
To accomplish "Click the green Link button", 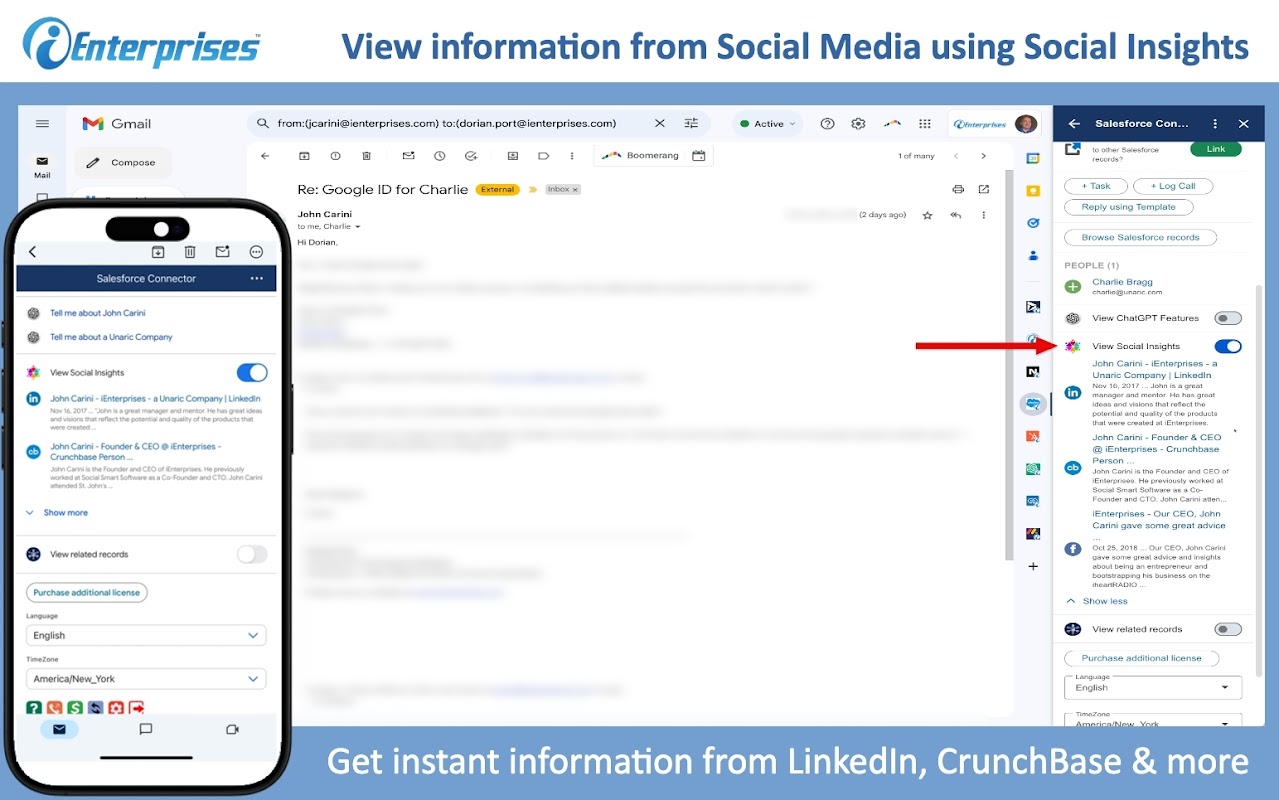I will pyautogui.click(x=1216, y=149).
